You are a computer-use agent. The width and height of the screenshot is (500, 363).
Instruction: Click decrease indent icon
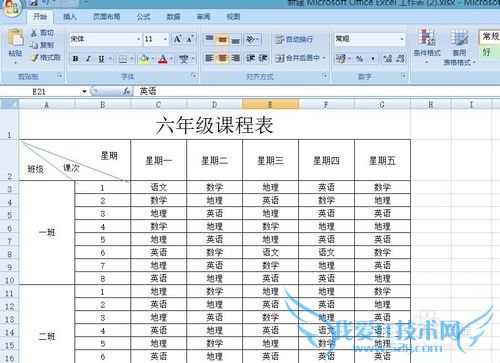click(250, 58)
